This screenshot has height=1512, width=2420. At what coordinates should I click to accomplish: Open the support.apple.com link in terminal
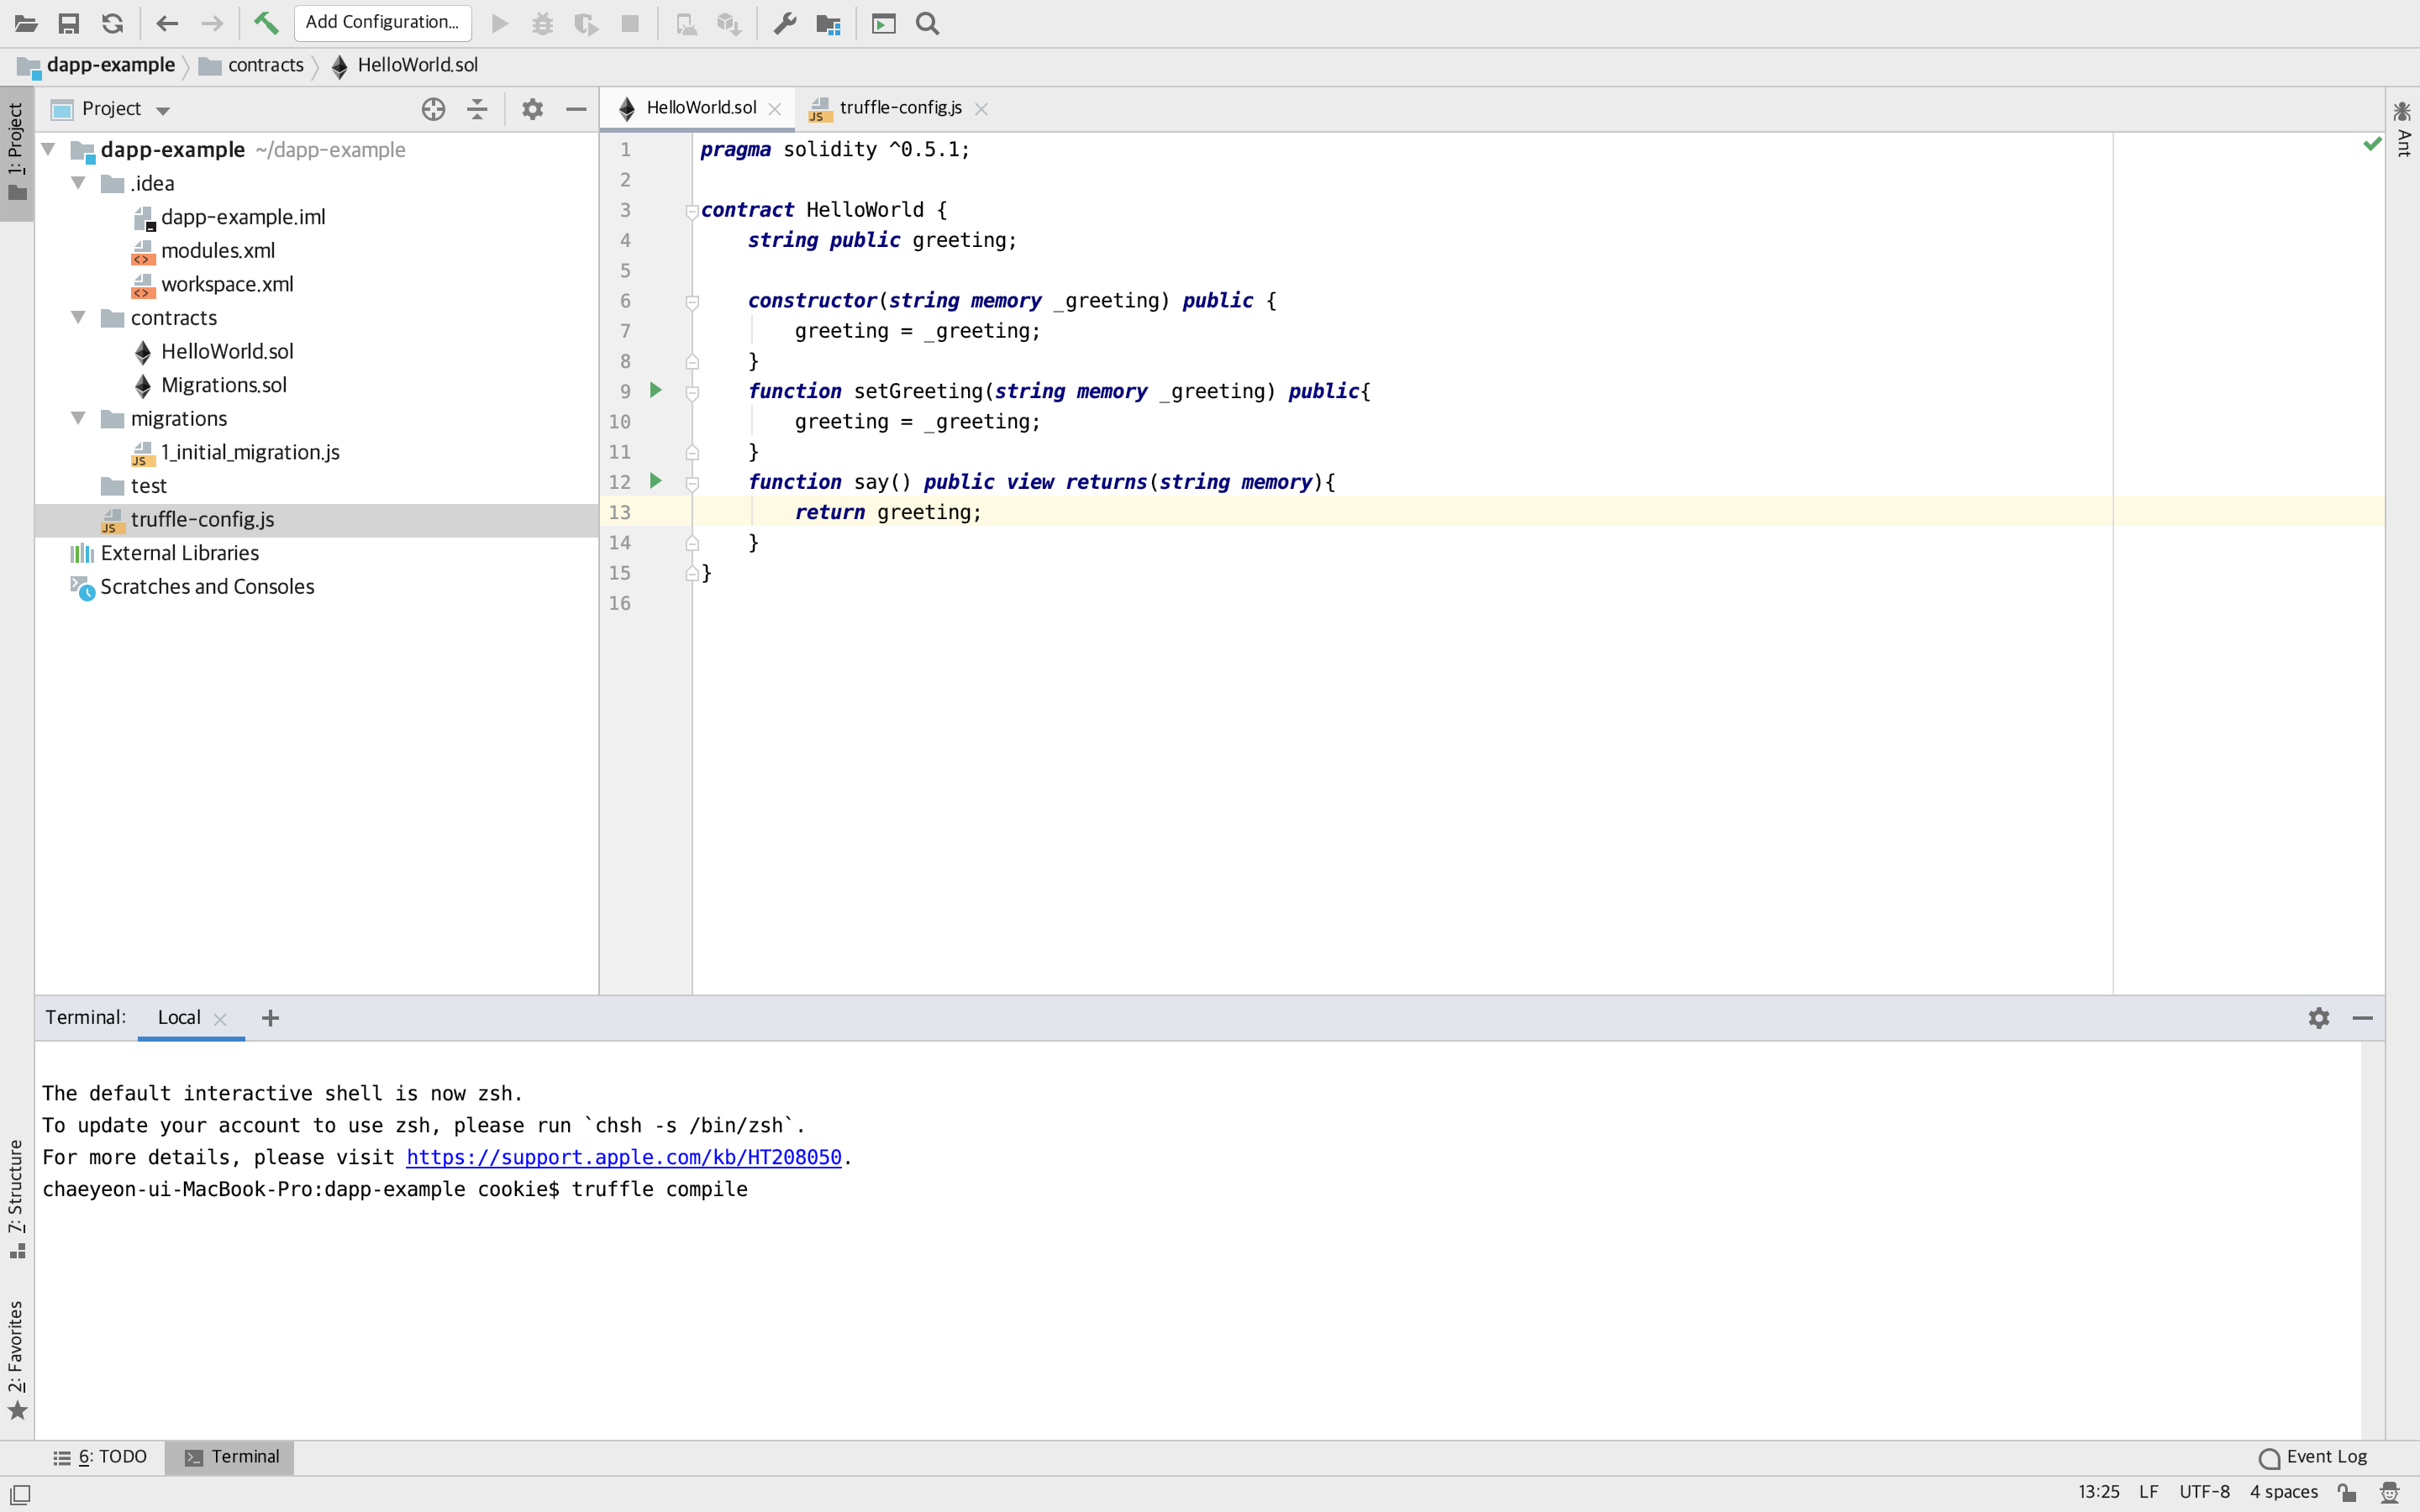point(624,1157)
